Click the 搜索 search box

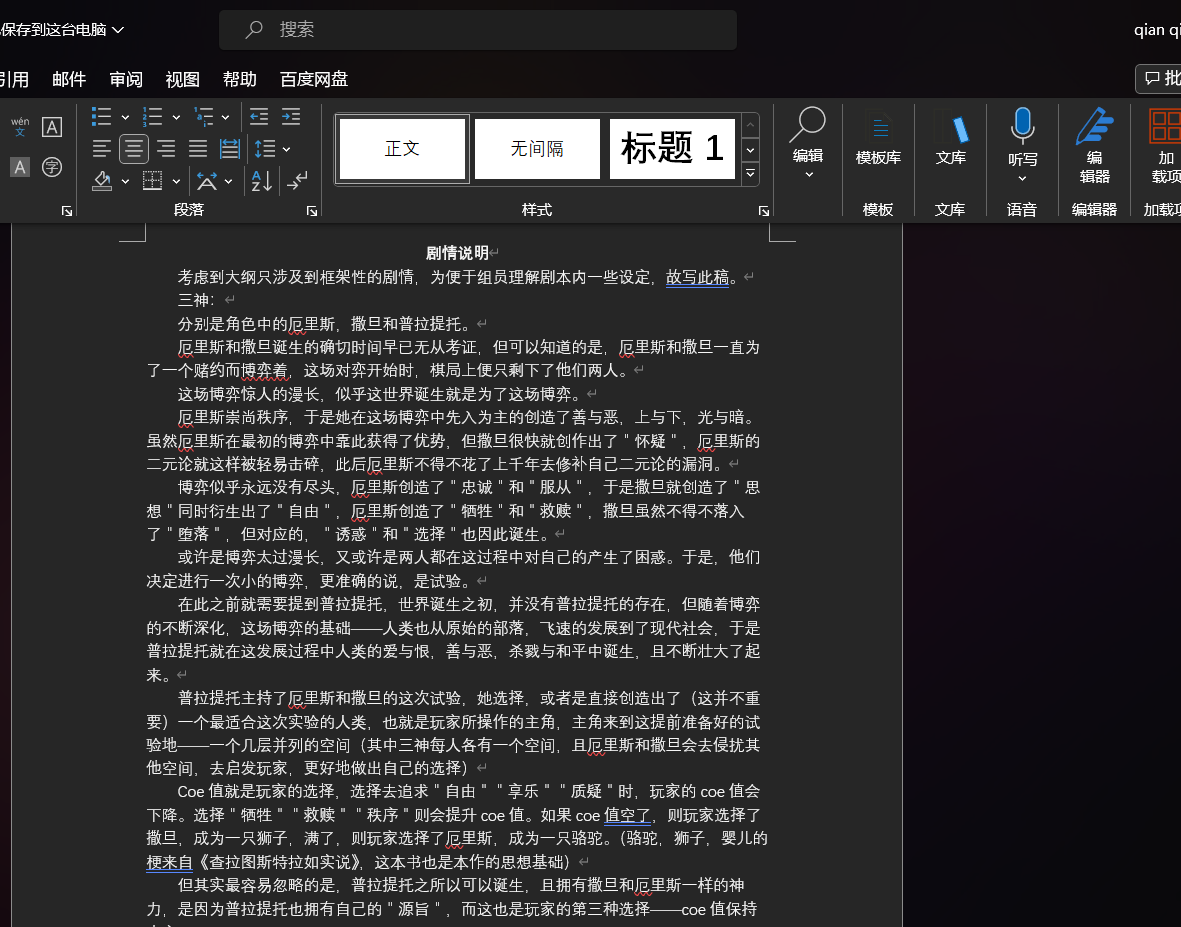[x=478, y=29]
